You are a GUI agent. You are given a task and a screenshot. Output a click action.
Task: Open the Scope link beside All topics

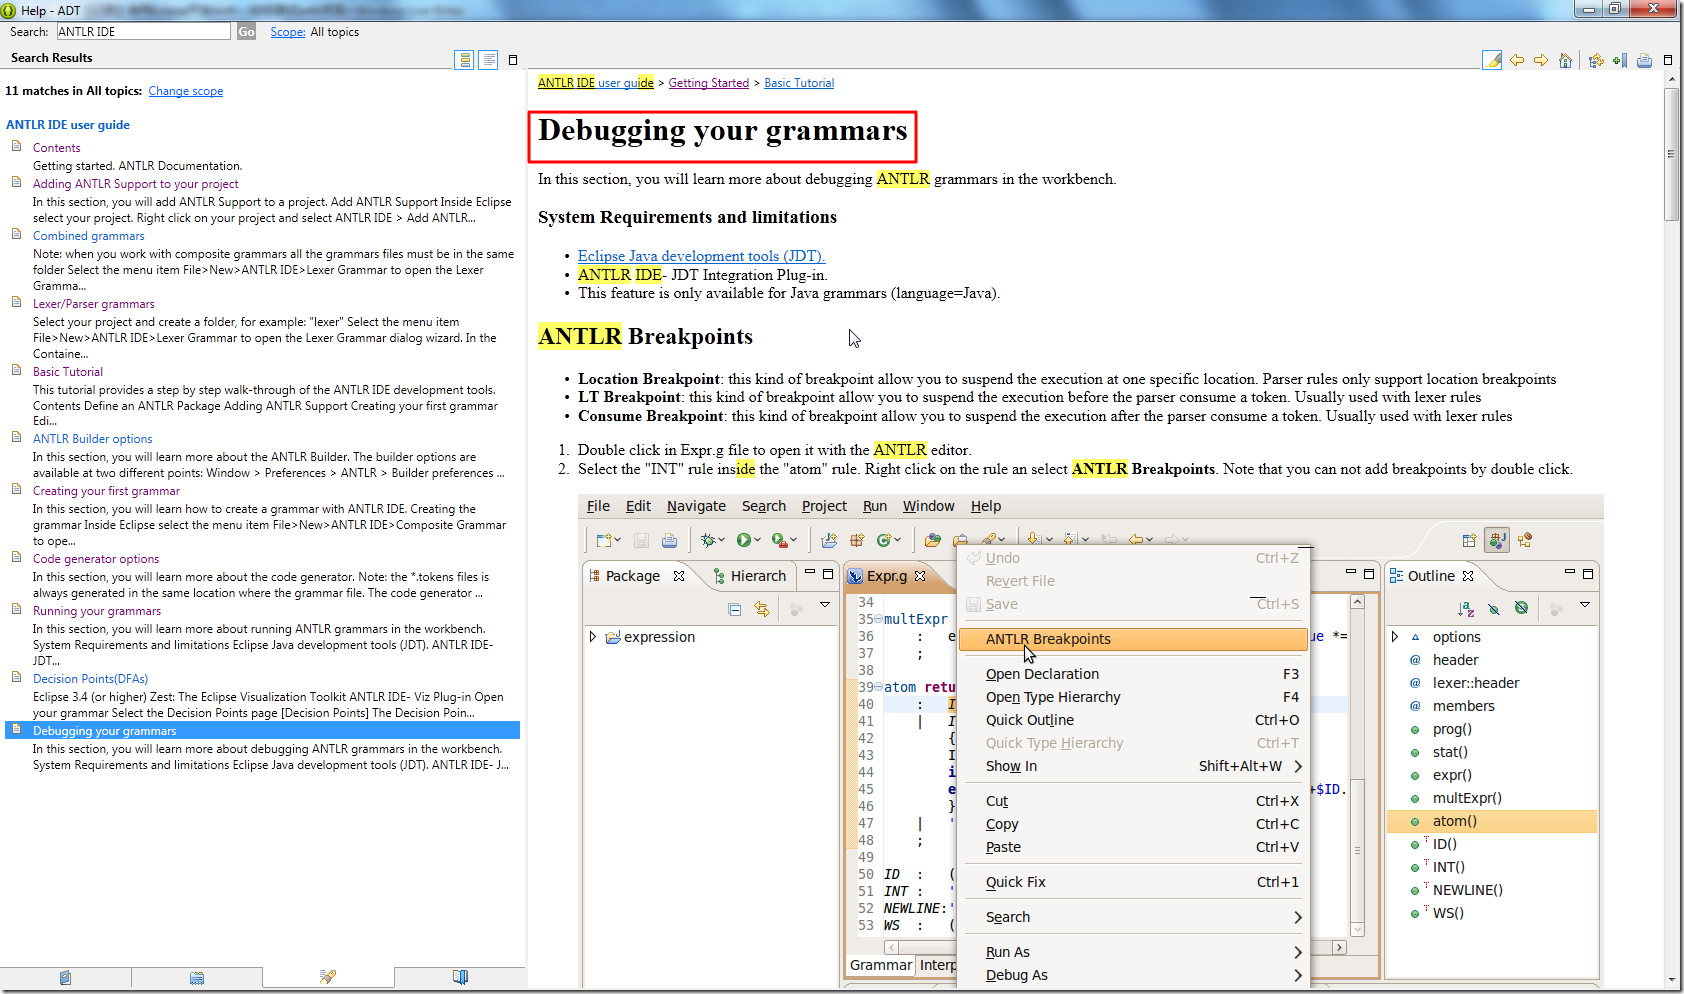(x=288, y=32)
